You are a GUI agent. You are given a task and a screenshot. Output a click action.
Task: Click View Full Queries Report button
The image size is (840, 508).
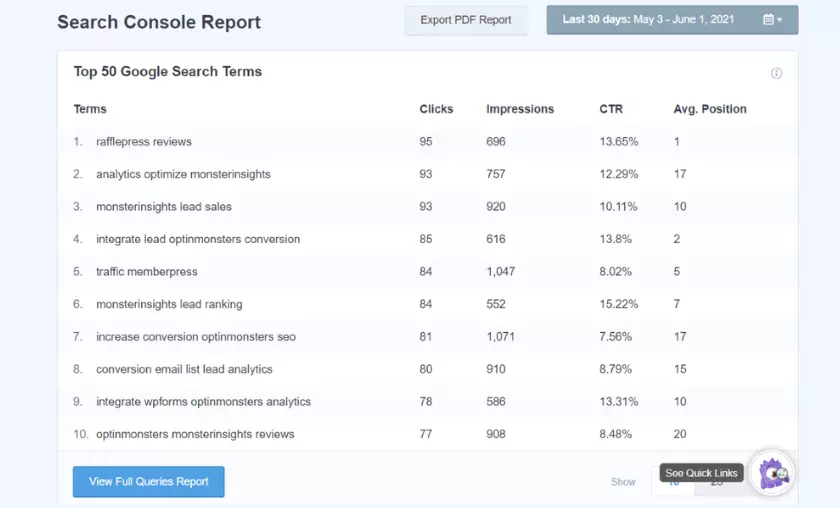point(148,481)
